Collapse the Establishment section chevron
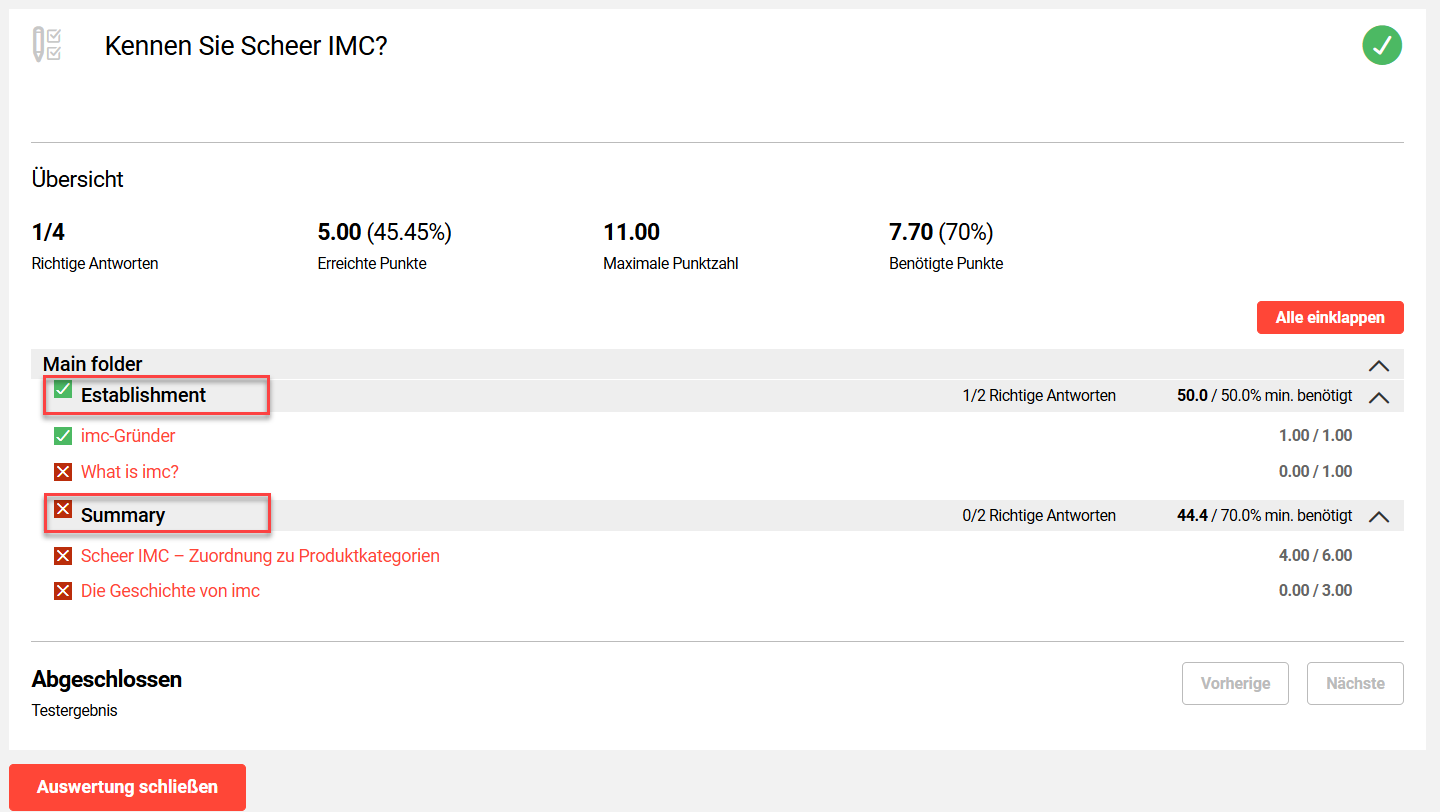 [x=1379, y=397]
